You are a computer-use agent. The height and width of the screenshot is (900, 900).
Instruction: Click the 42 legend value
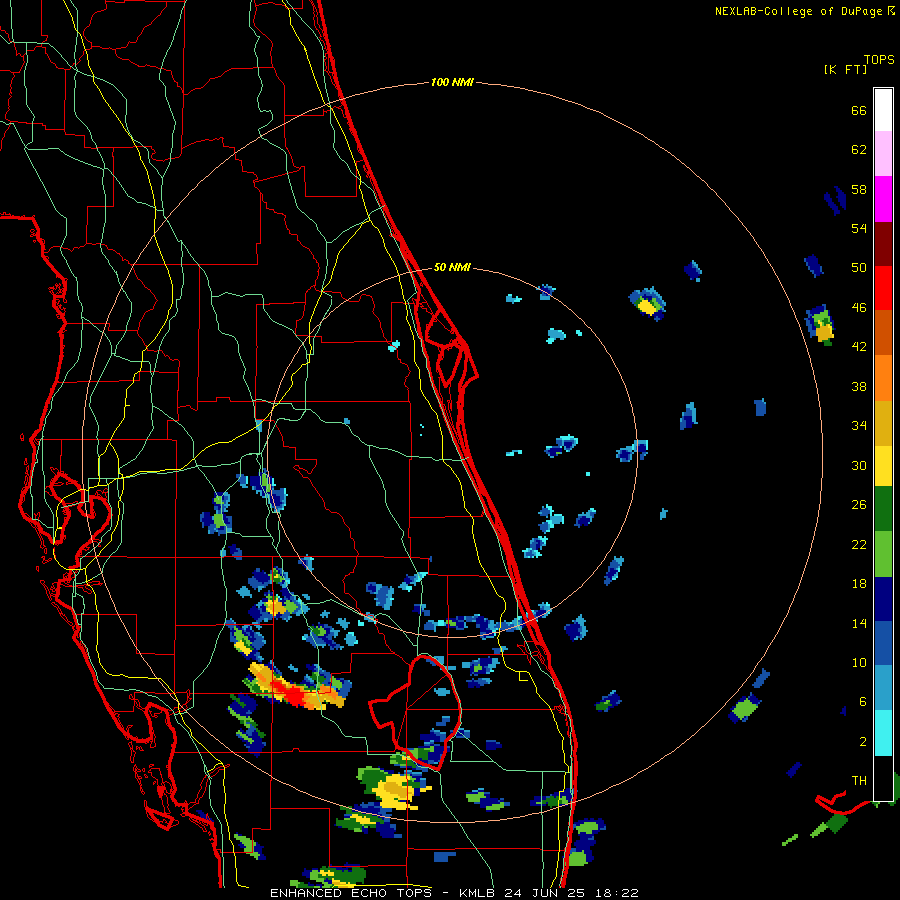pyautogui.click(x=859, y=347)
